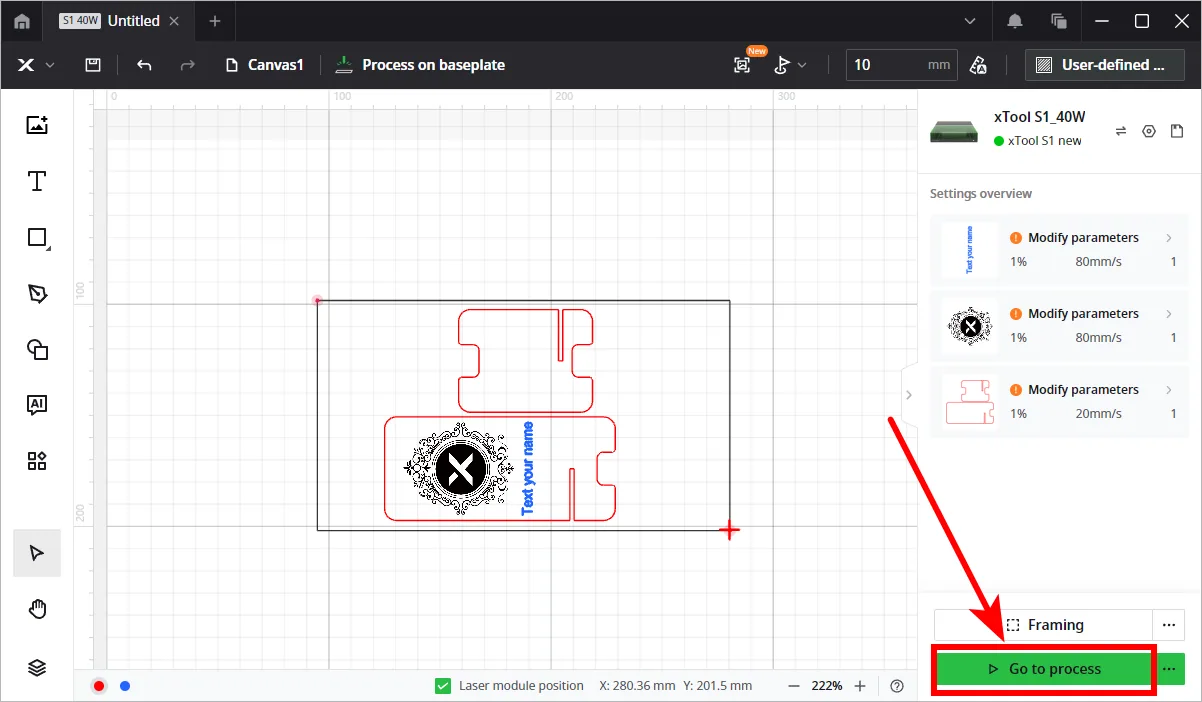Activate the selection arrow tool

click(37, 553)
